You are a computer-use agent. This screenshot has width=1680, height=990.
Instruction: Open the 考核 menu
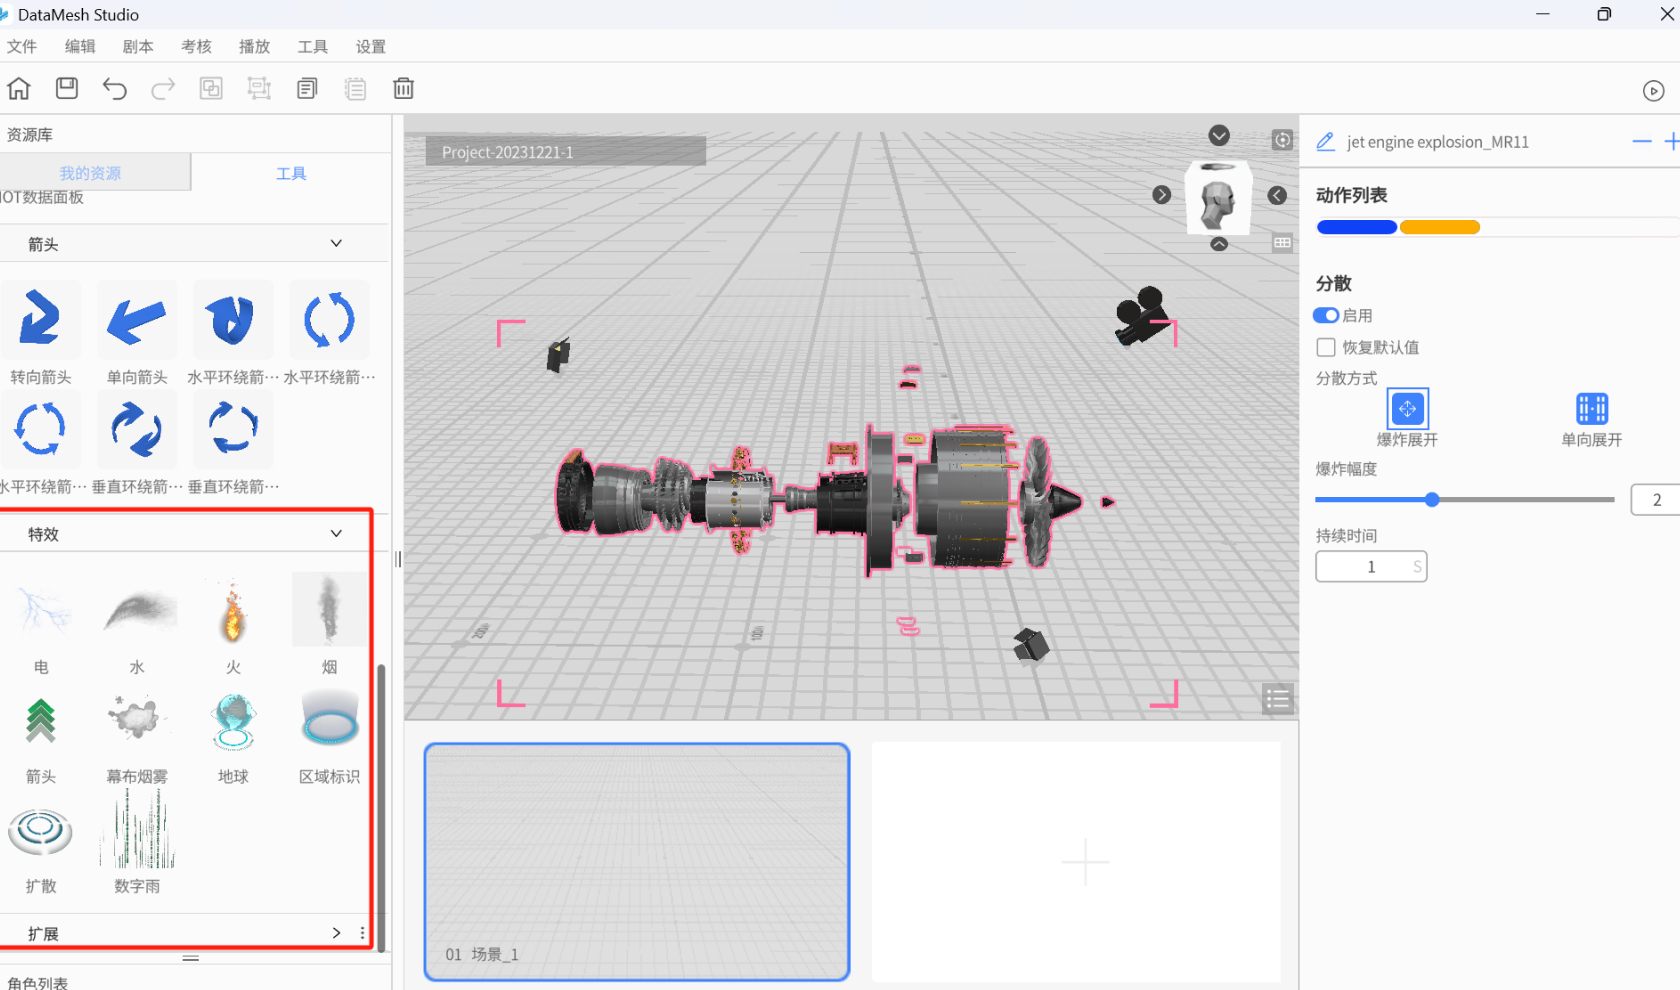[196, 46]
